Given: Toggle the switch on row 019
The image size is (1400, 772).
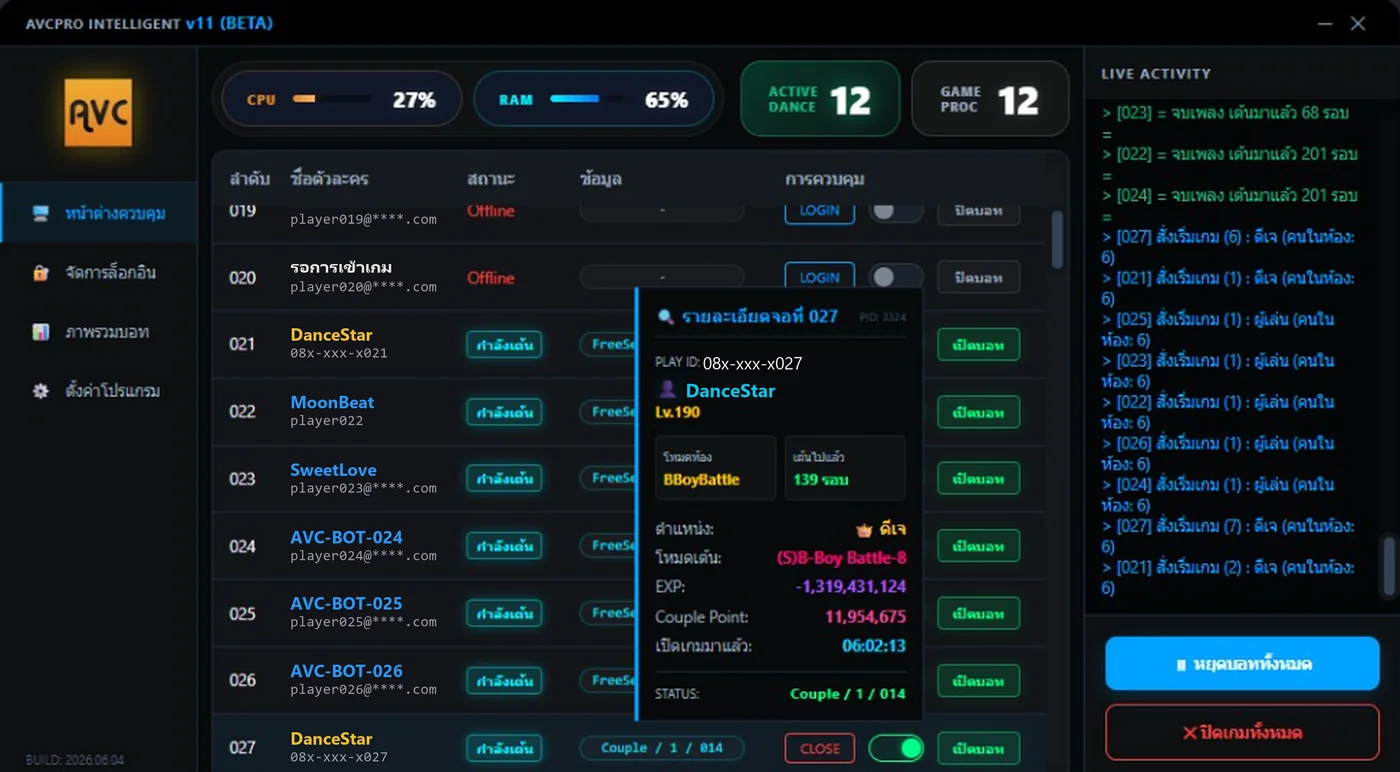Looking at the screenshot, I should pyautogui.click(x=896, y=212).
